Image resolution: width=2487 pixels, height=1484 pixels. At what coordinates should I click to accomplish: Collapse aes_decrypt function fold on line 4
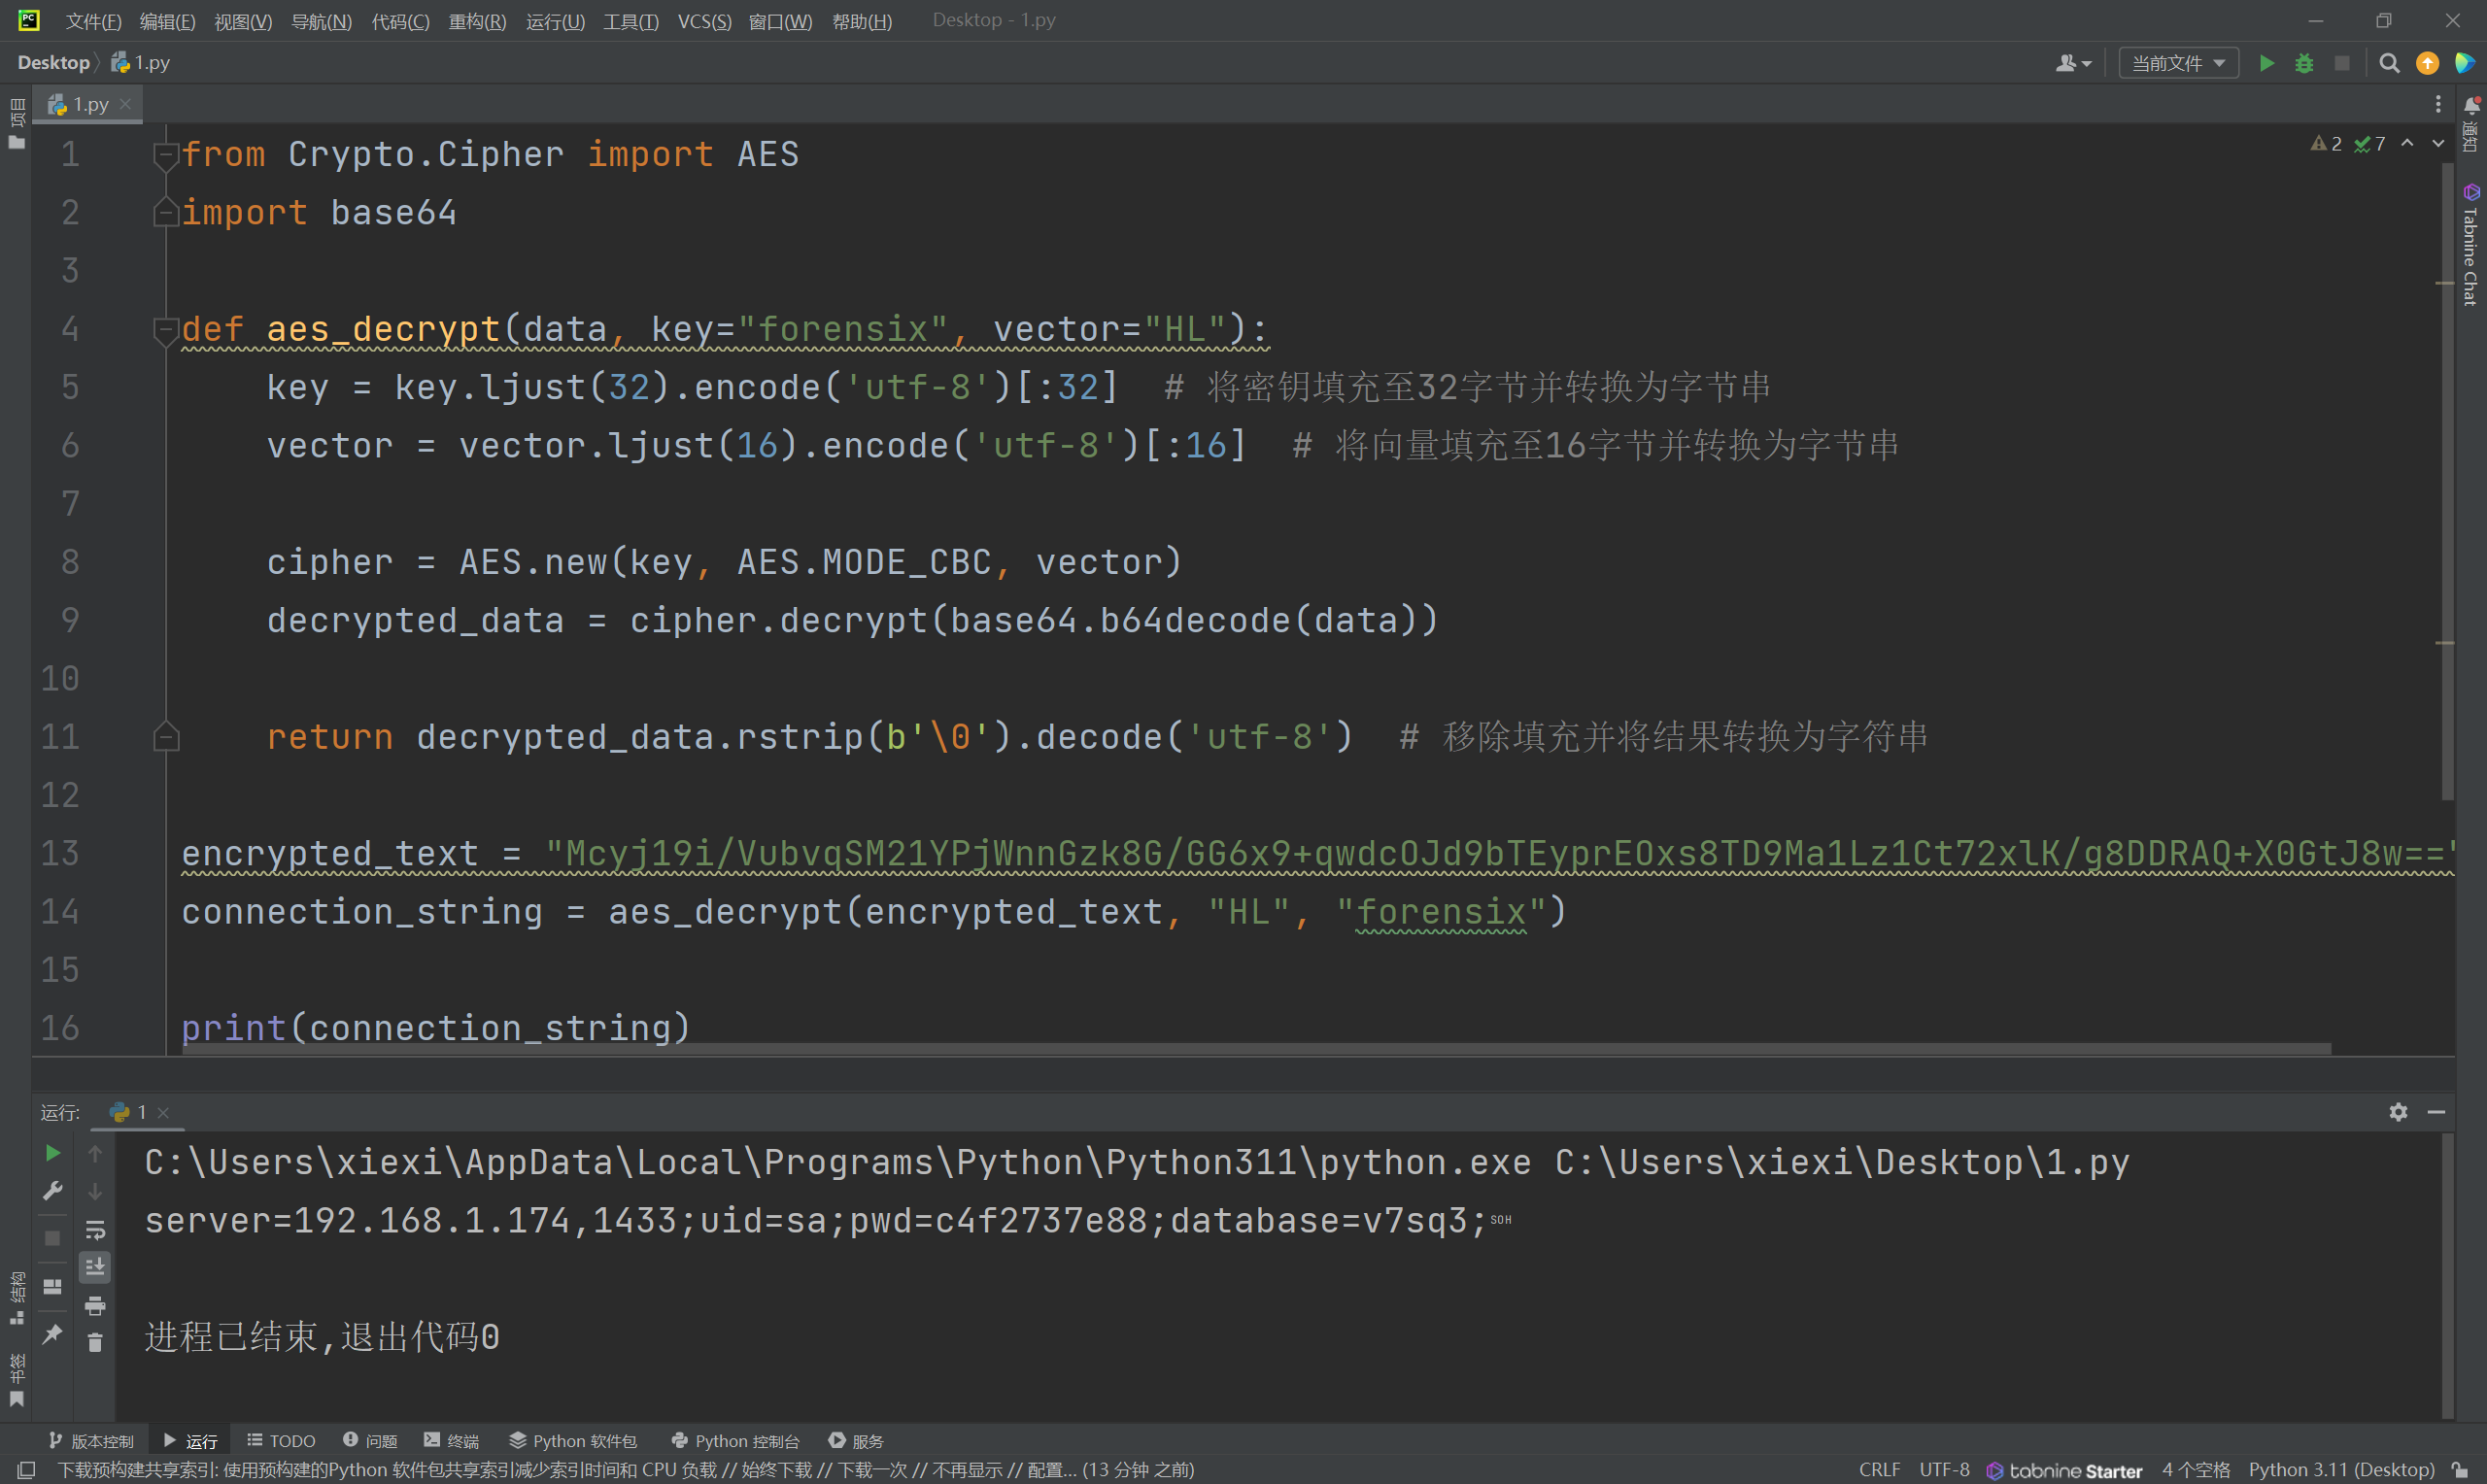166,329
